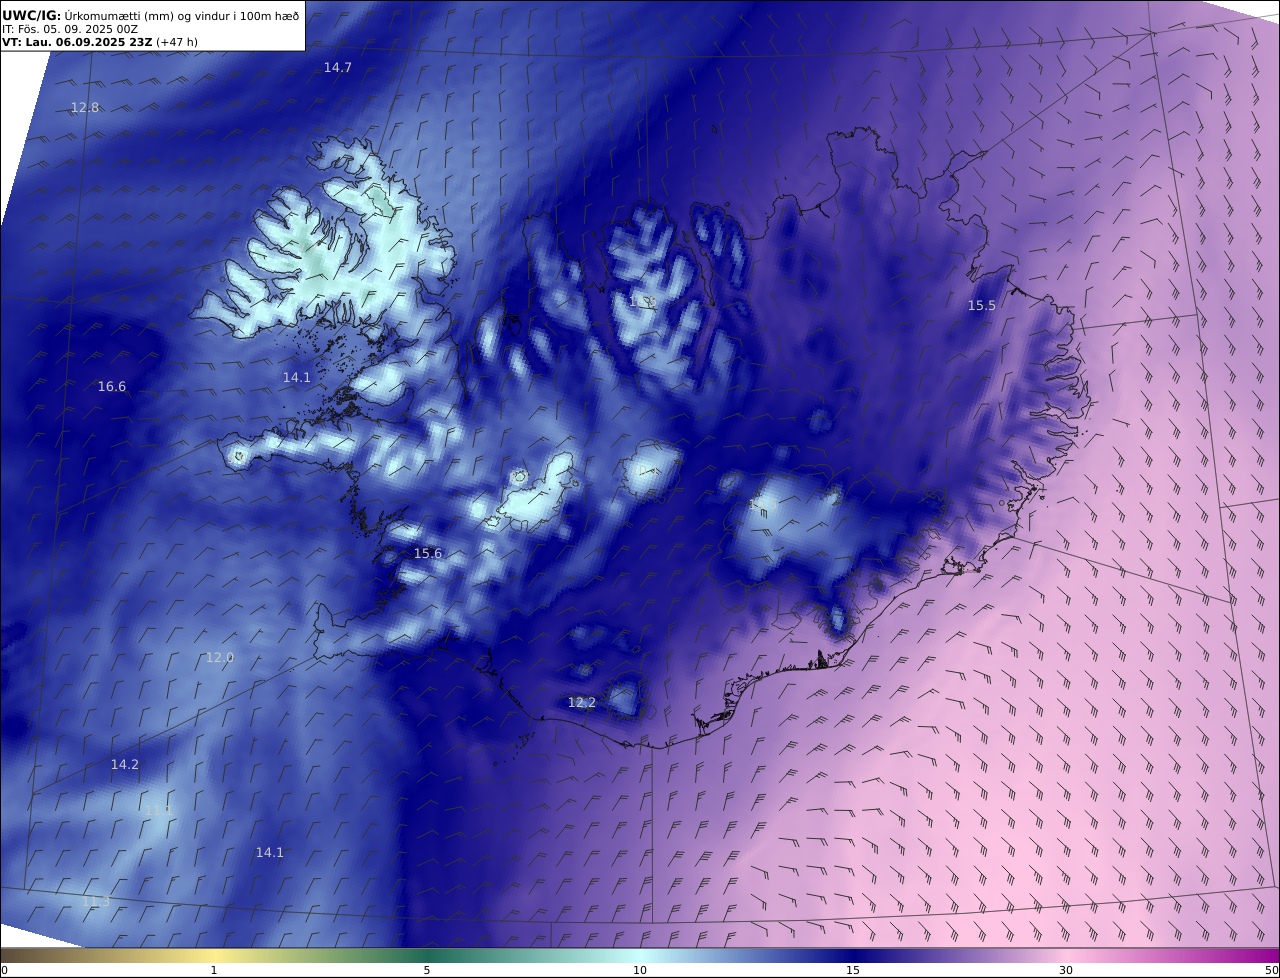Click the 11.1 value label
The width and height of the screenshot is (1280, 978).
tap(159, 810)
